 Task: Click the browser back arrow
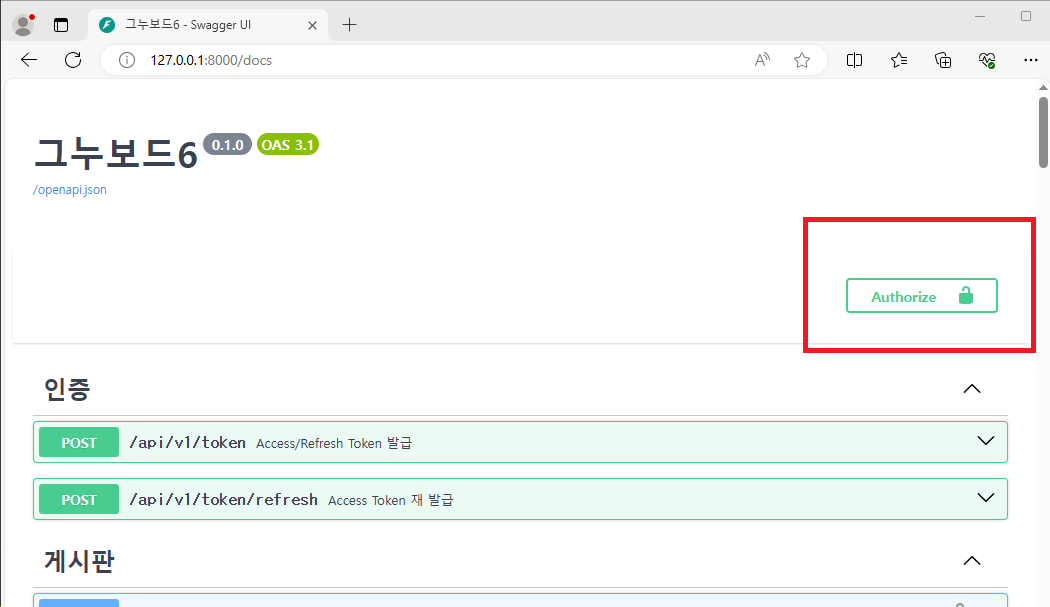click(29, 60)
